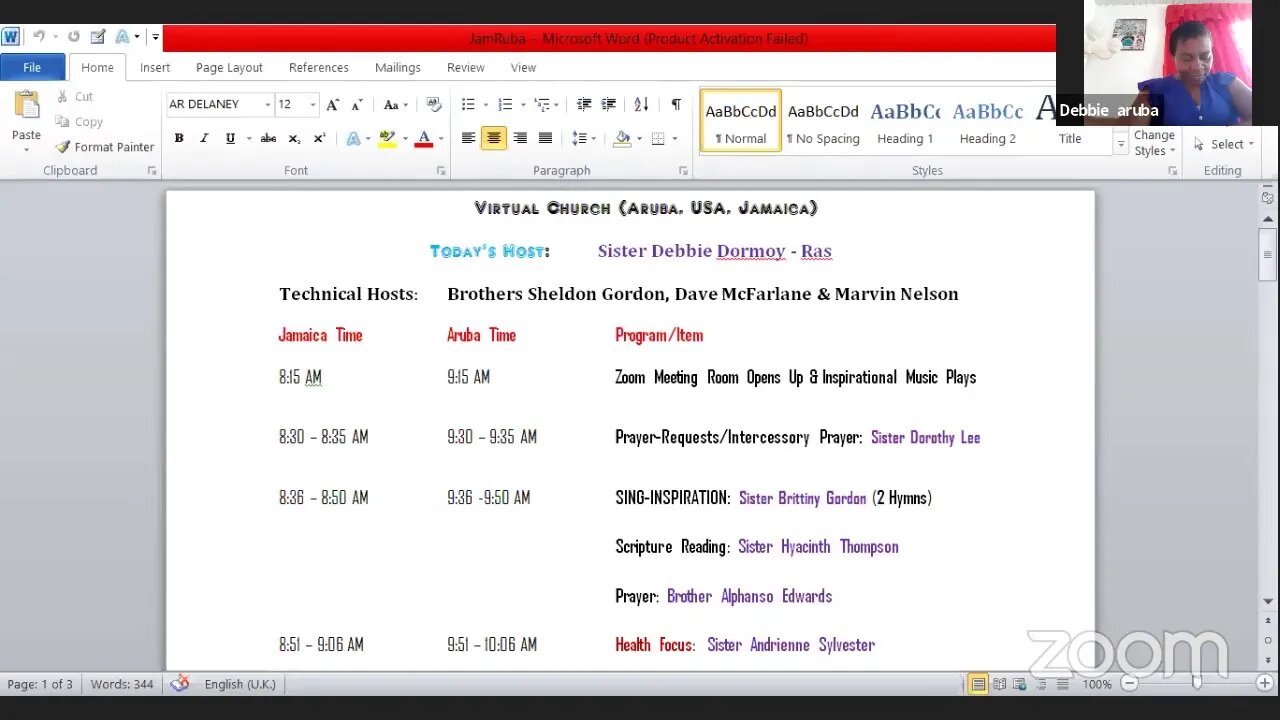Click the proofing errors icon in status bar
The height and width of the screenshot is (720, 1280).
[180, 684]
